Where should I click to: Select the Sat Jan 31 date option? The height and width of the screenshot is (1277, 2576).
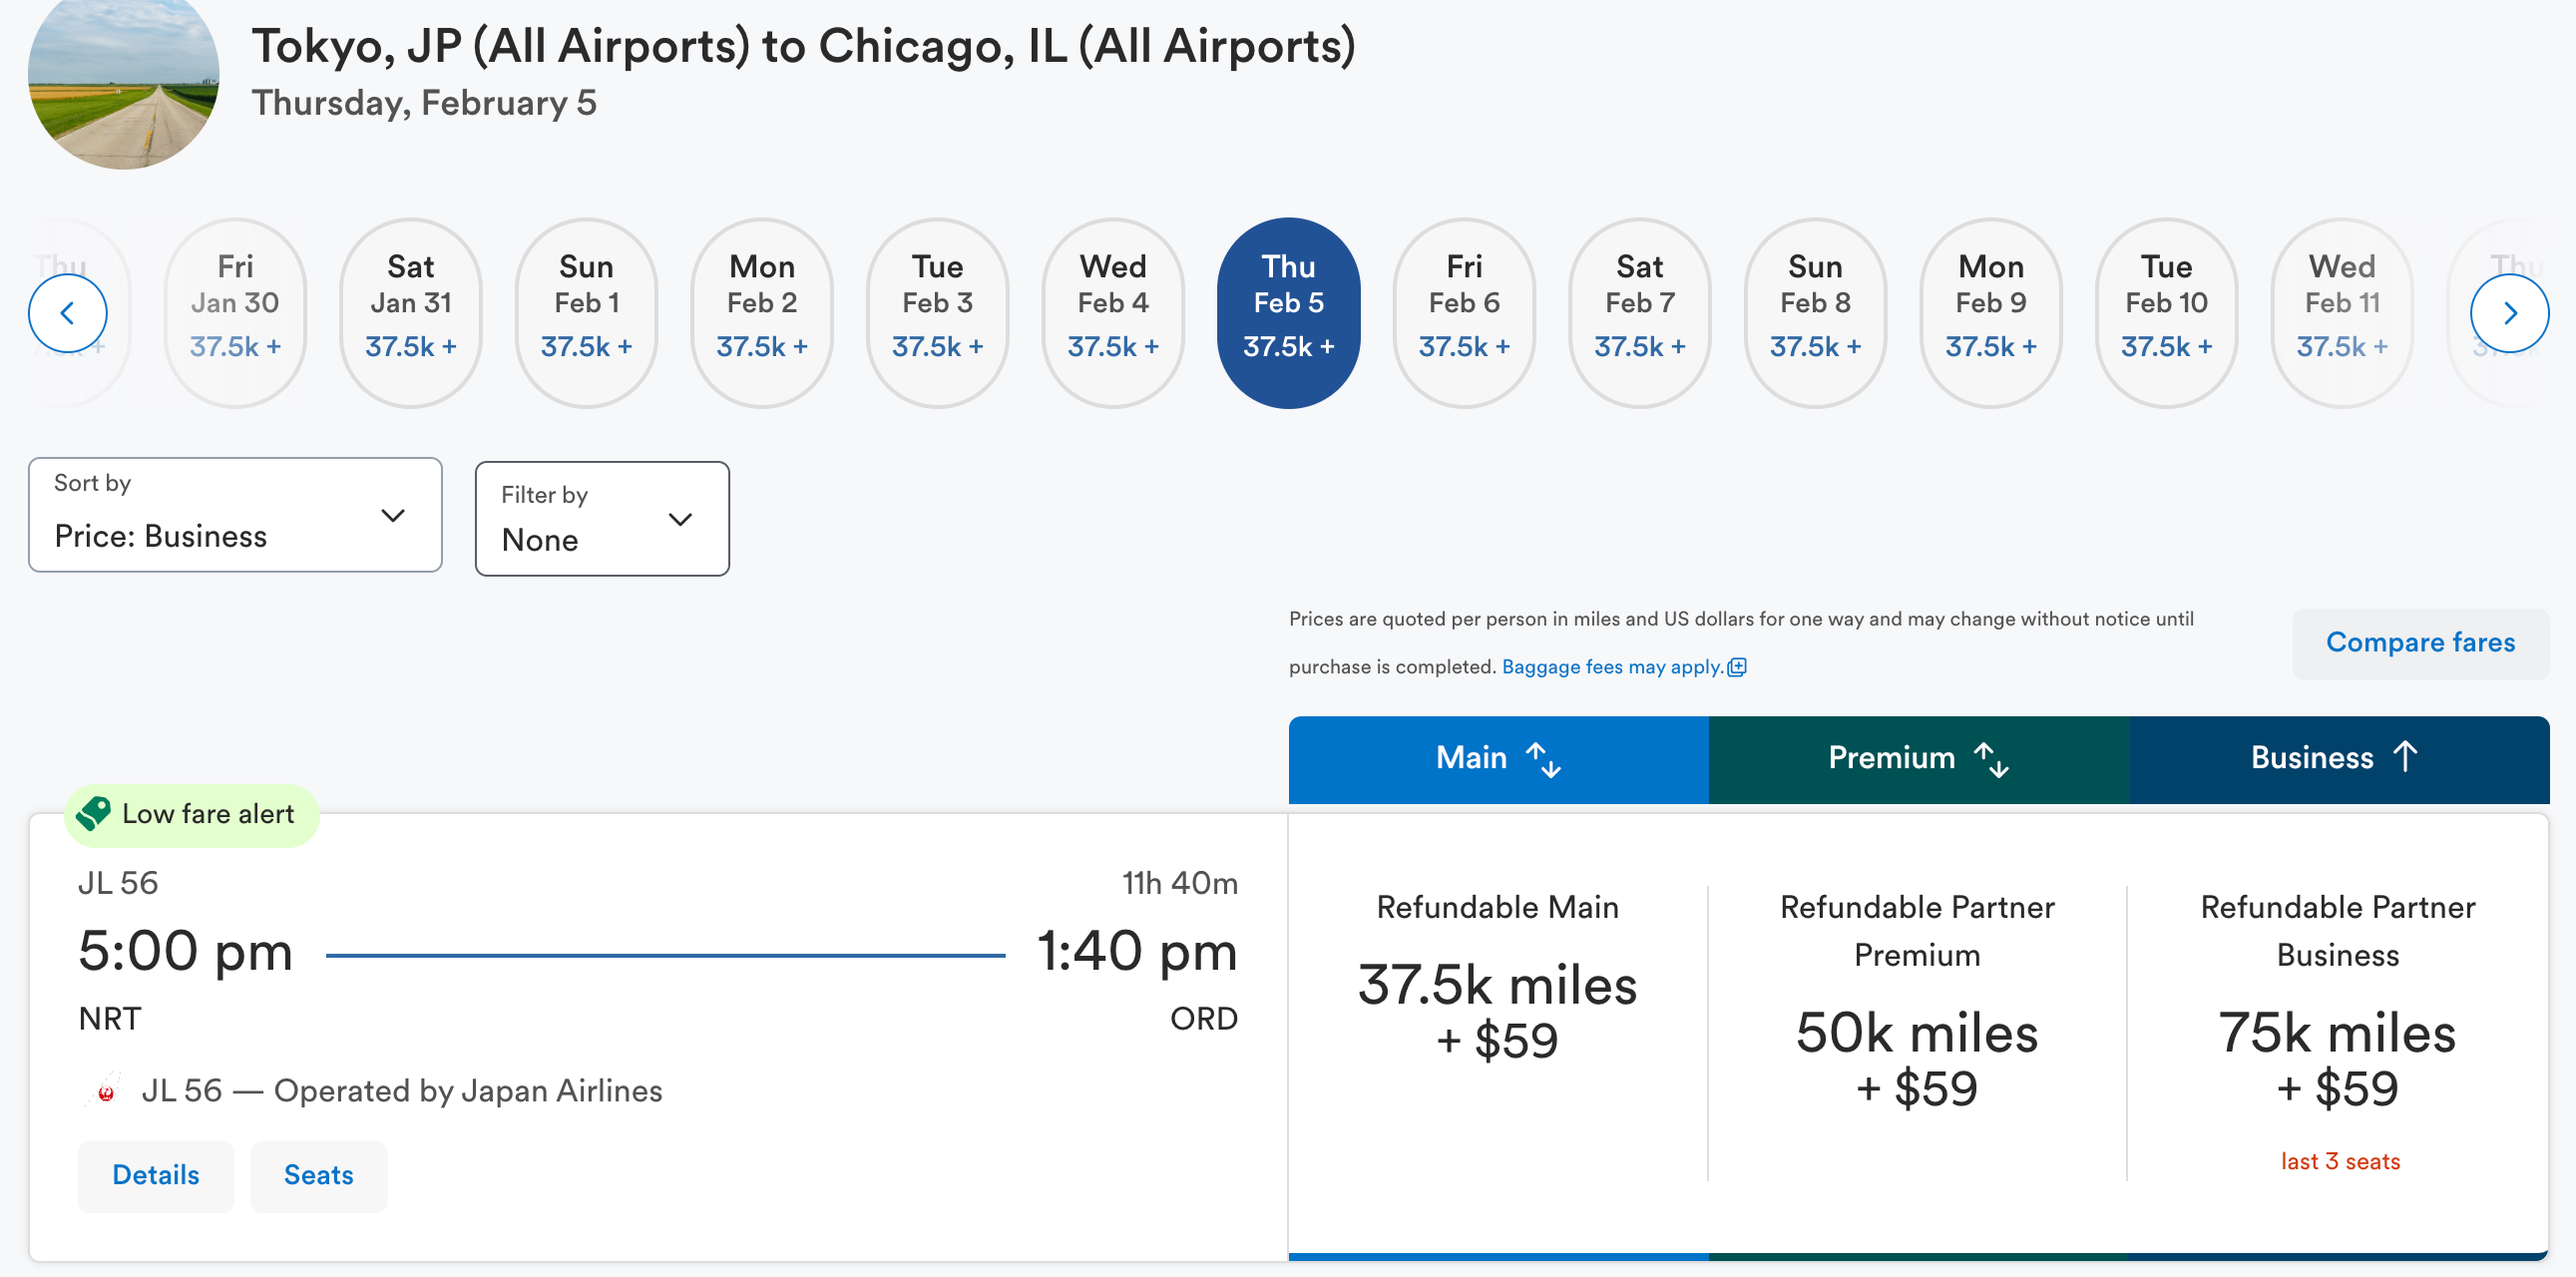(410, 312)
